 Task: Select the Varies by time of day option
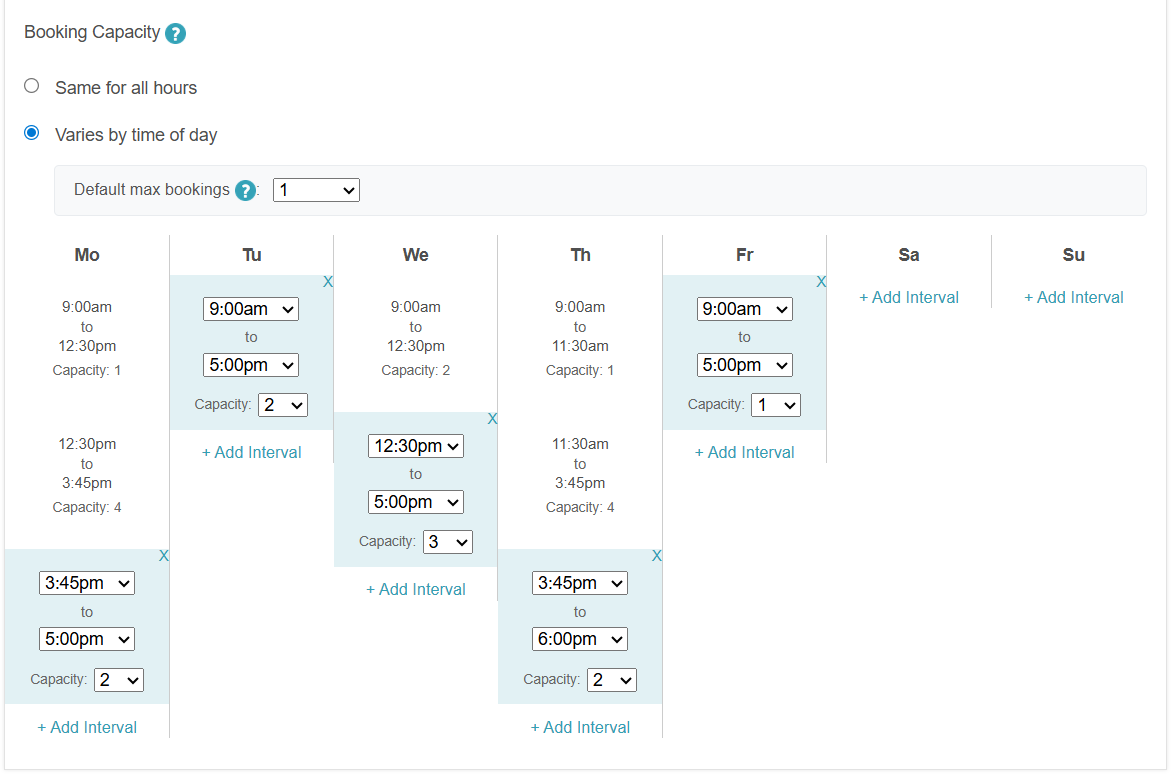tap(31, 133)
